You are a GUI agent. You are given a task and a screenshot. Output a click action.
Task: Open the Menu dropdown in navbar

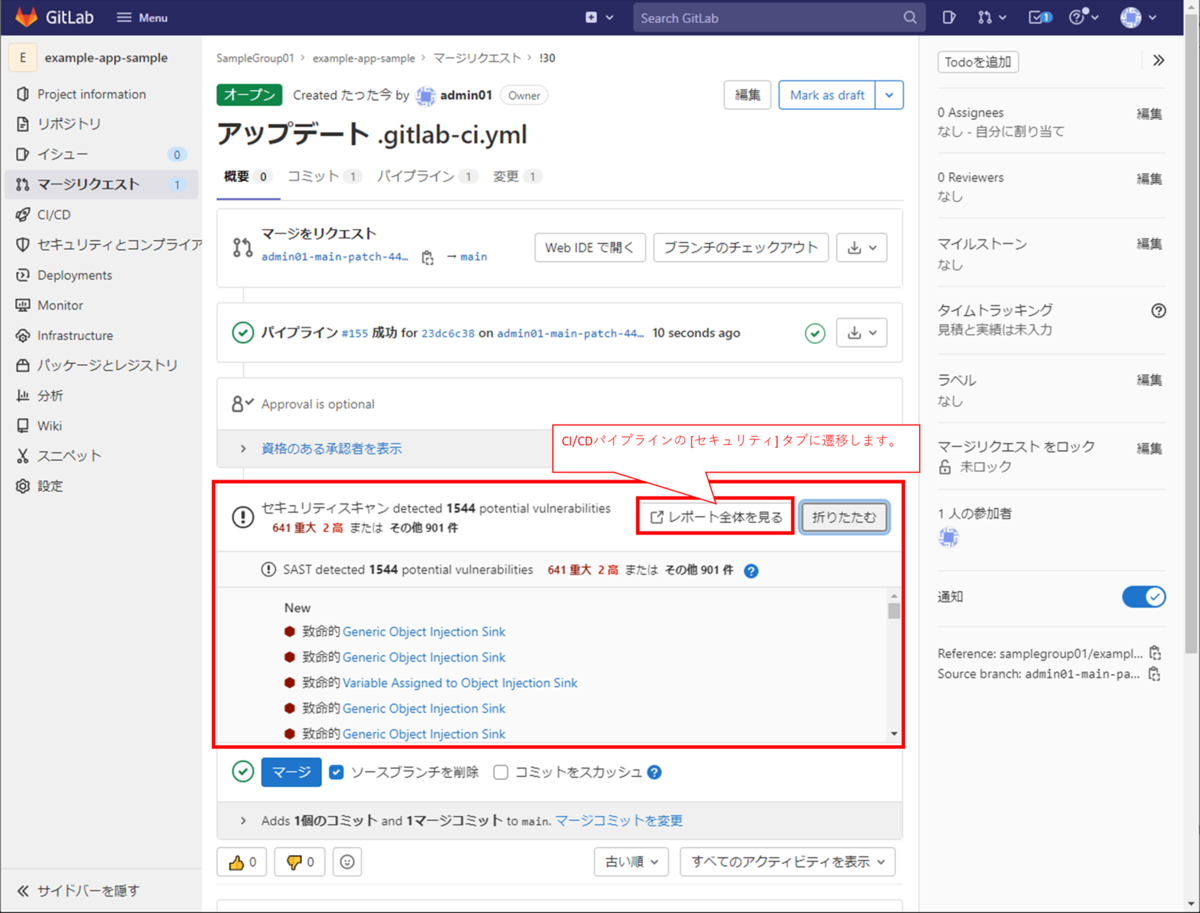coord(142,17)
